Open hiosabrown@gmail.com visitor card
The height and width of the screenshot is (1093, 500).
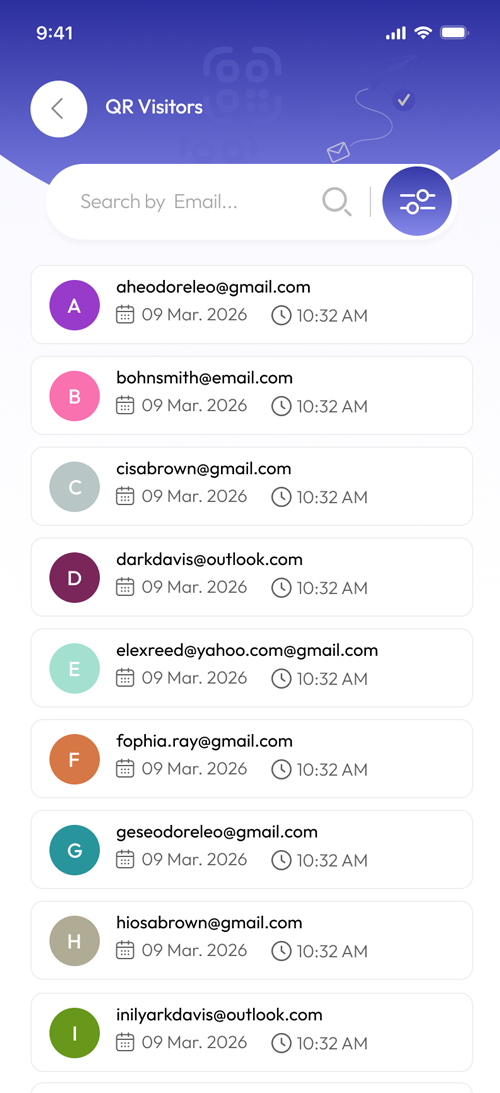pyautogui.click(x=252, y=940)
